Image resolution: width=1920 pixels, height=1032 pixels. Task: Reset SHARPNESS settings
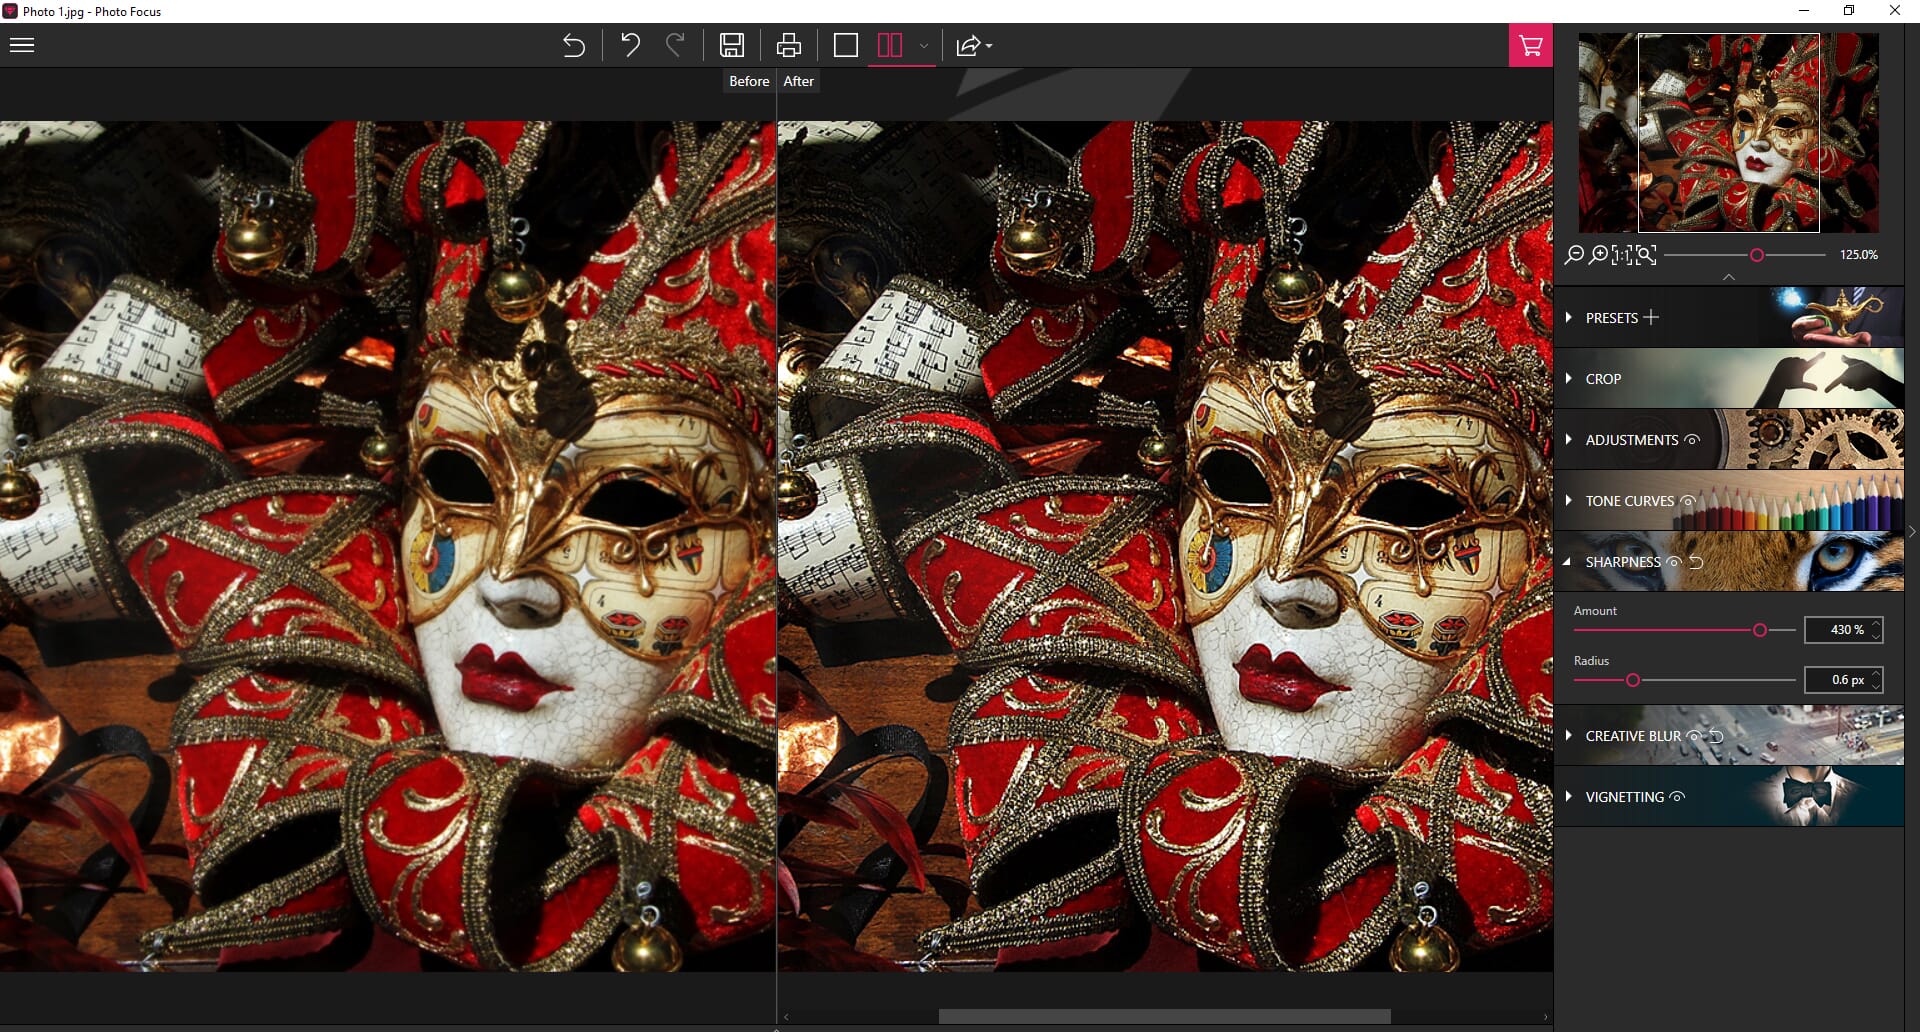coord(1697,562)
